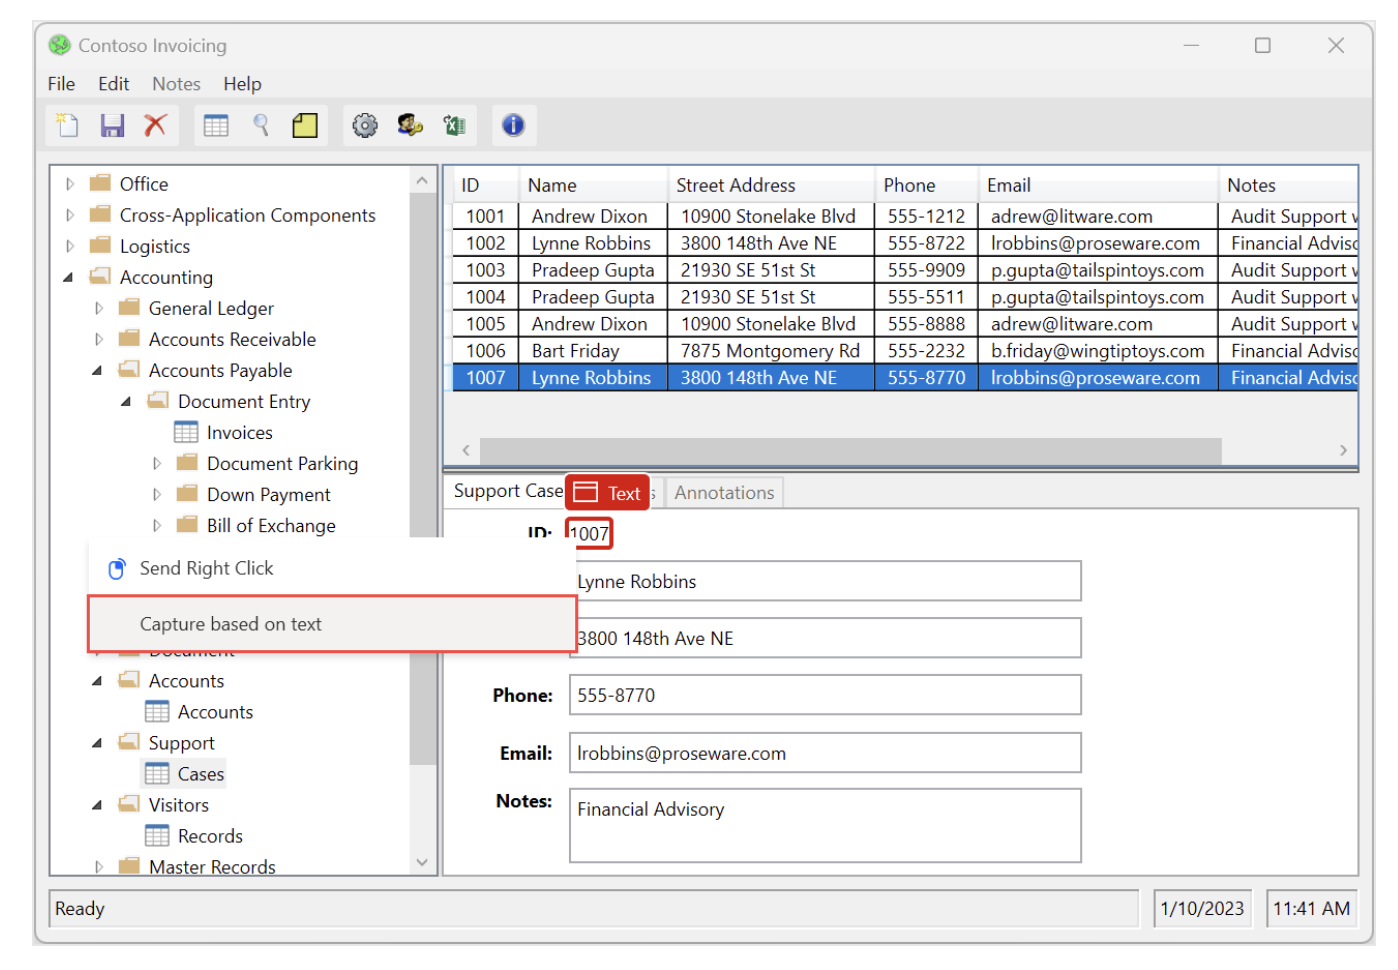Click the user key toolbar icon
Screen dimensions: 1398x970
[x=410, y=125]
